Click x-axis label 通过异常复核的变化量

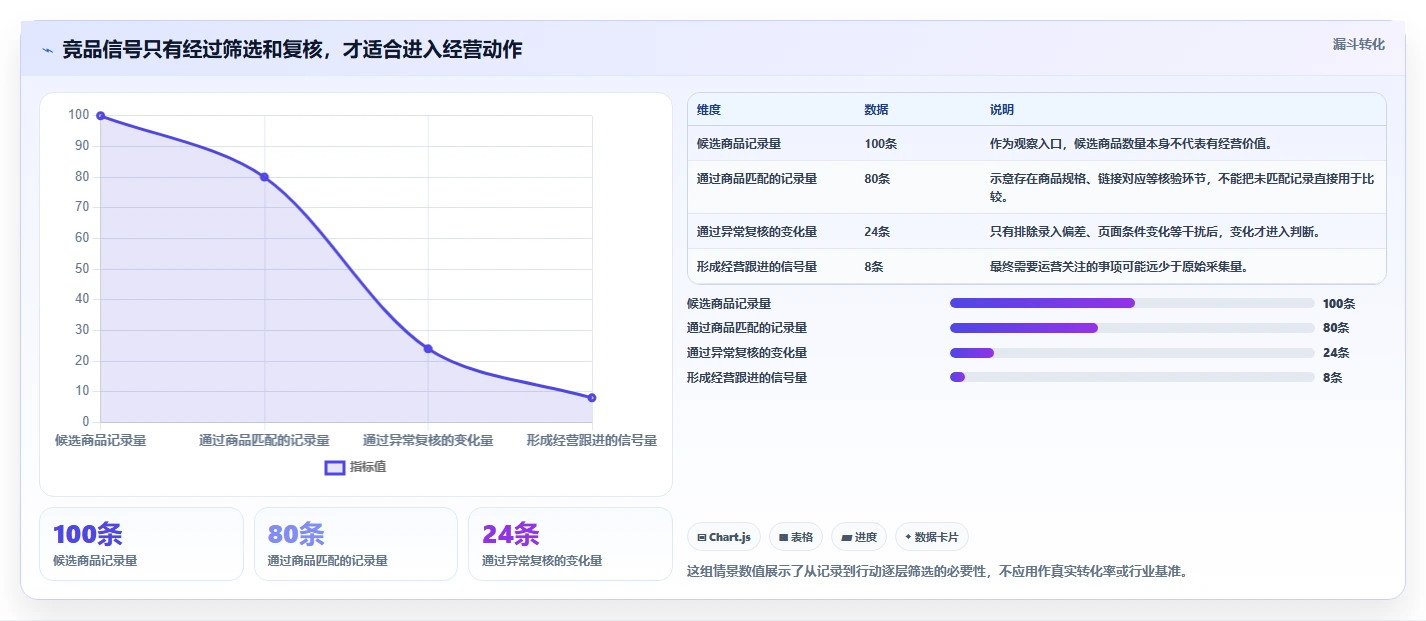coord(428,441)
